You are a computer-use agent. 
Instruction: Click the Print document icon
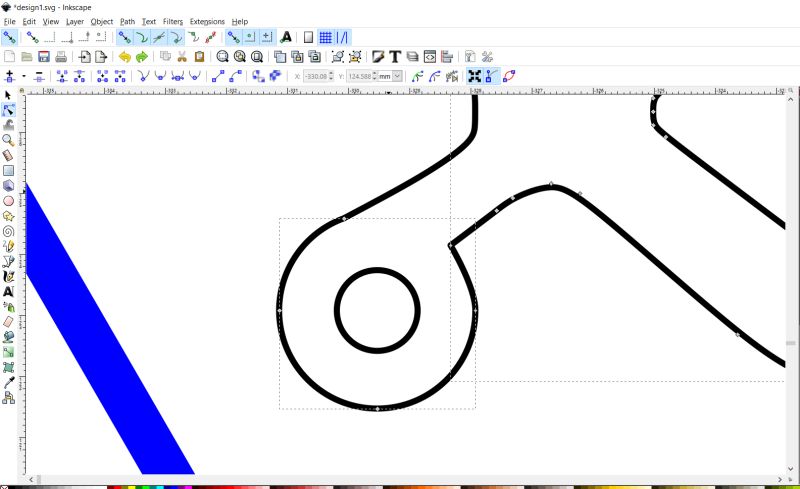(x=61, y=57)
